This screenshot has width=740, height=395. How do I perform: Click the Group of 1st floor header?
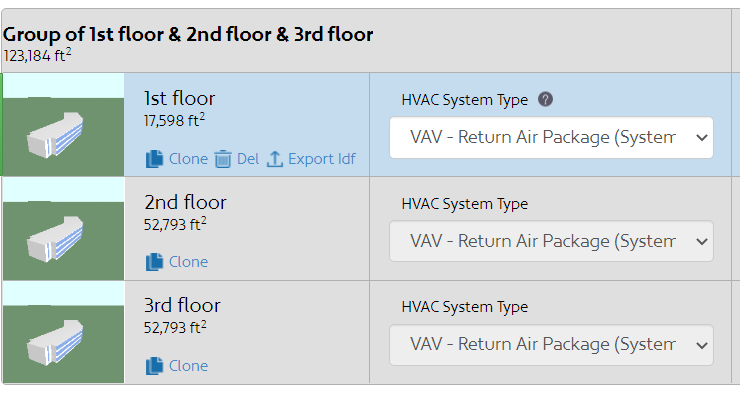tap(188, 34)
